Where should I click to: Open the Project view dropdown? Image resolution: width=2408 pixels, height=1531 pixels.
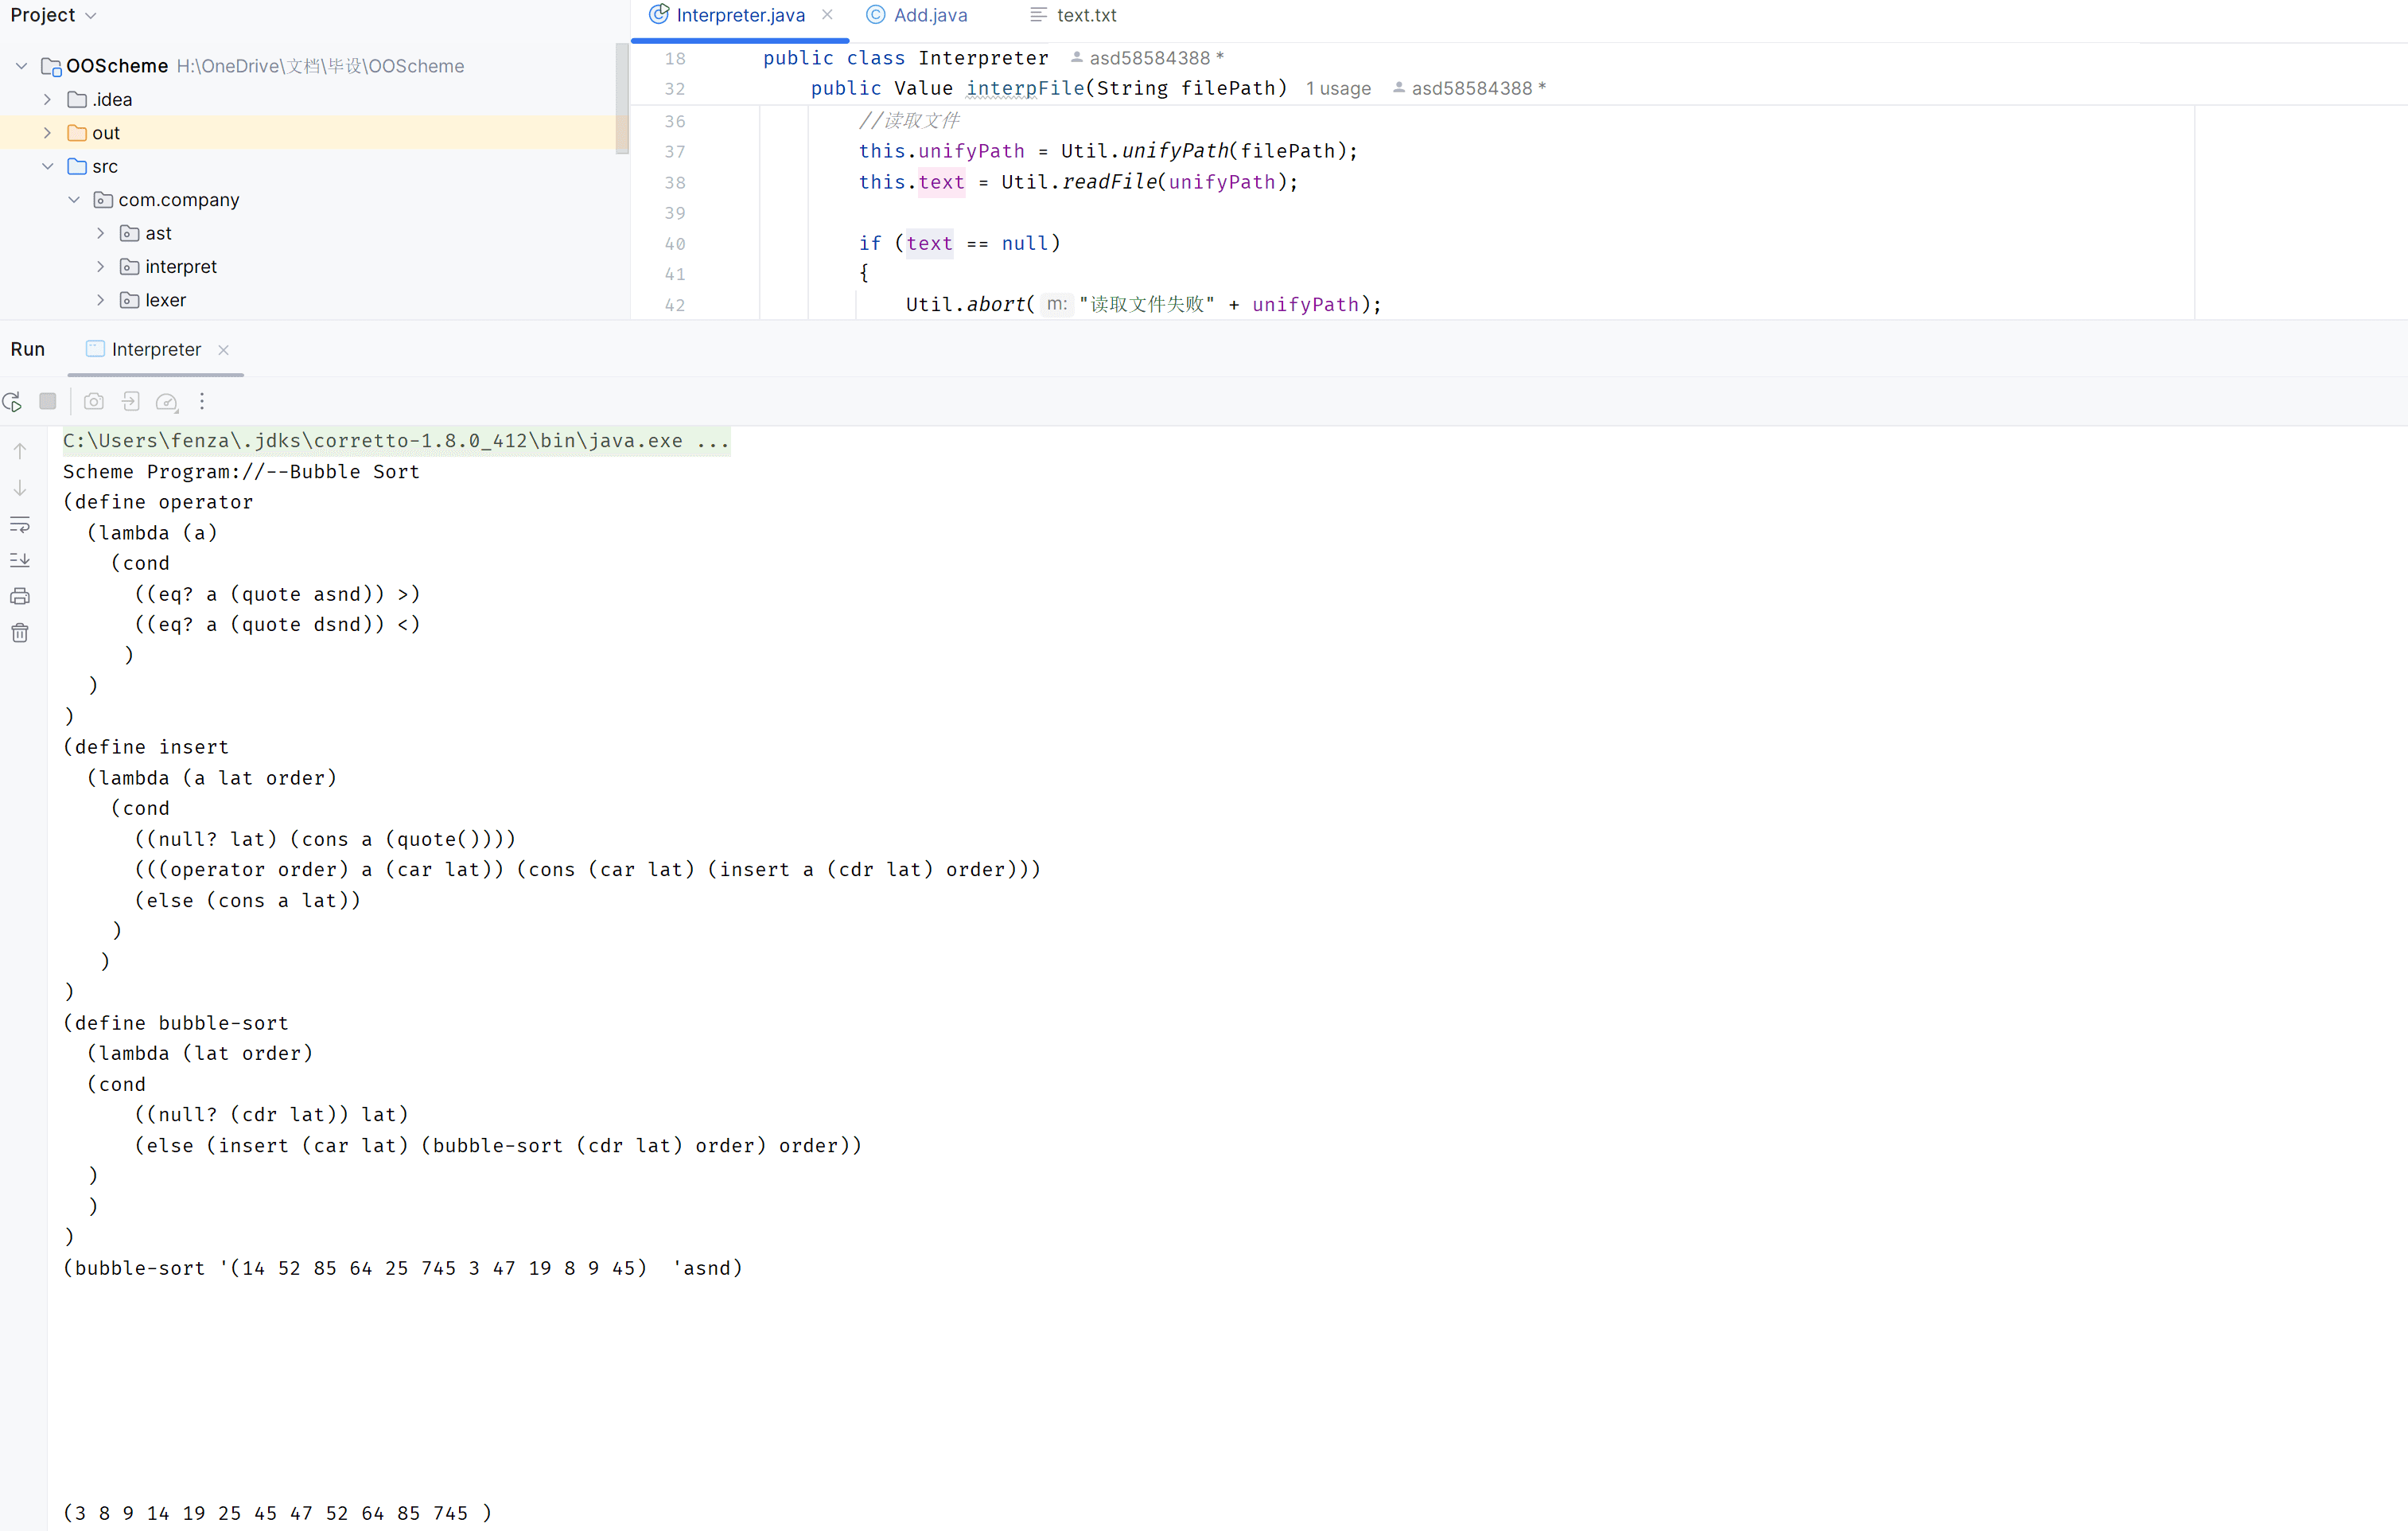pyautogui.click(x=55, y=14)
